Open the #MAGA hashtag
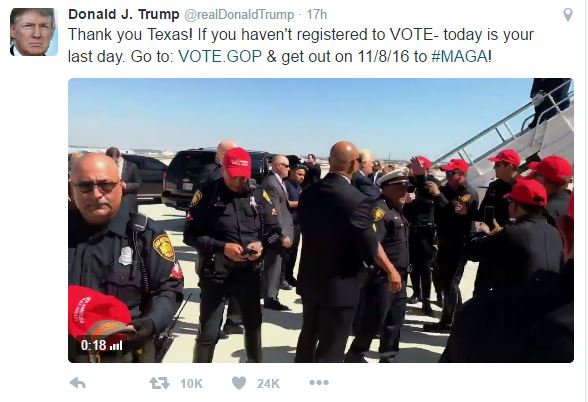This screenshot has height=402, width=588. (x=459, y=56)
